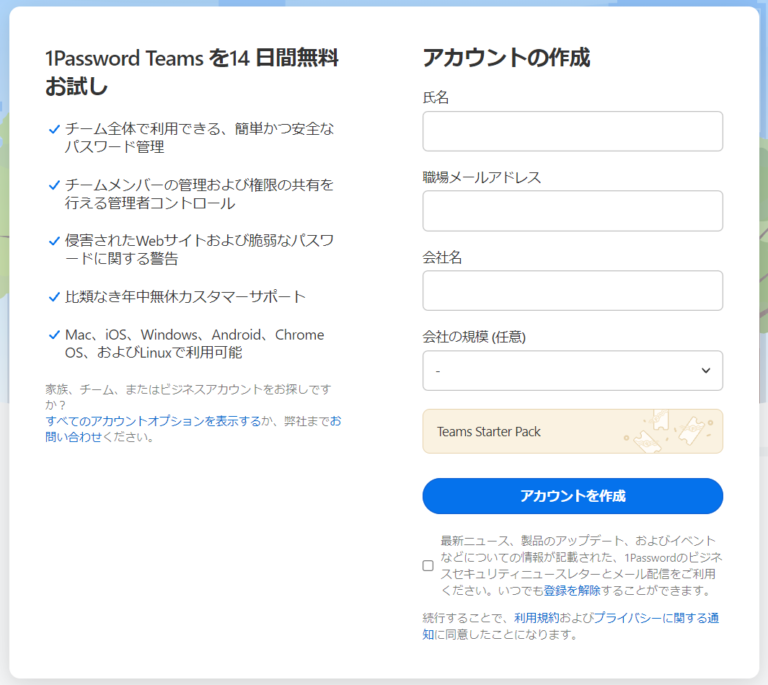Image resolution: width=768 pixels, height=685 pixels.
Task: Click the text 行える管理者コントロール
Action: click(x=150, y=203)
